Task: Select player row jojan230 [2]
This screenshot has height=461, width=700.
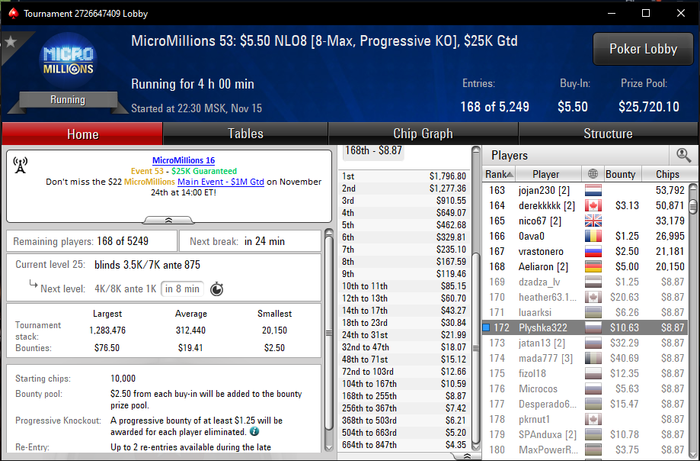Action: pyautogui.click(x=585, y=191)
